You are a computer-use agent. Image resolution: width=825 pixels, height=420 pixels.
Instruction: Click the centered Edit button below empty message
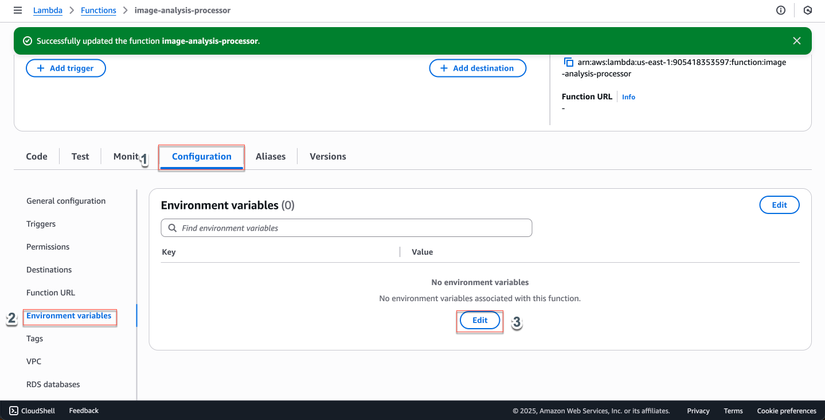tap(480, 320)
